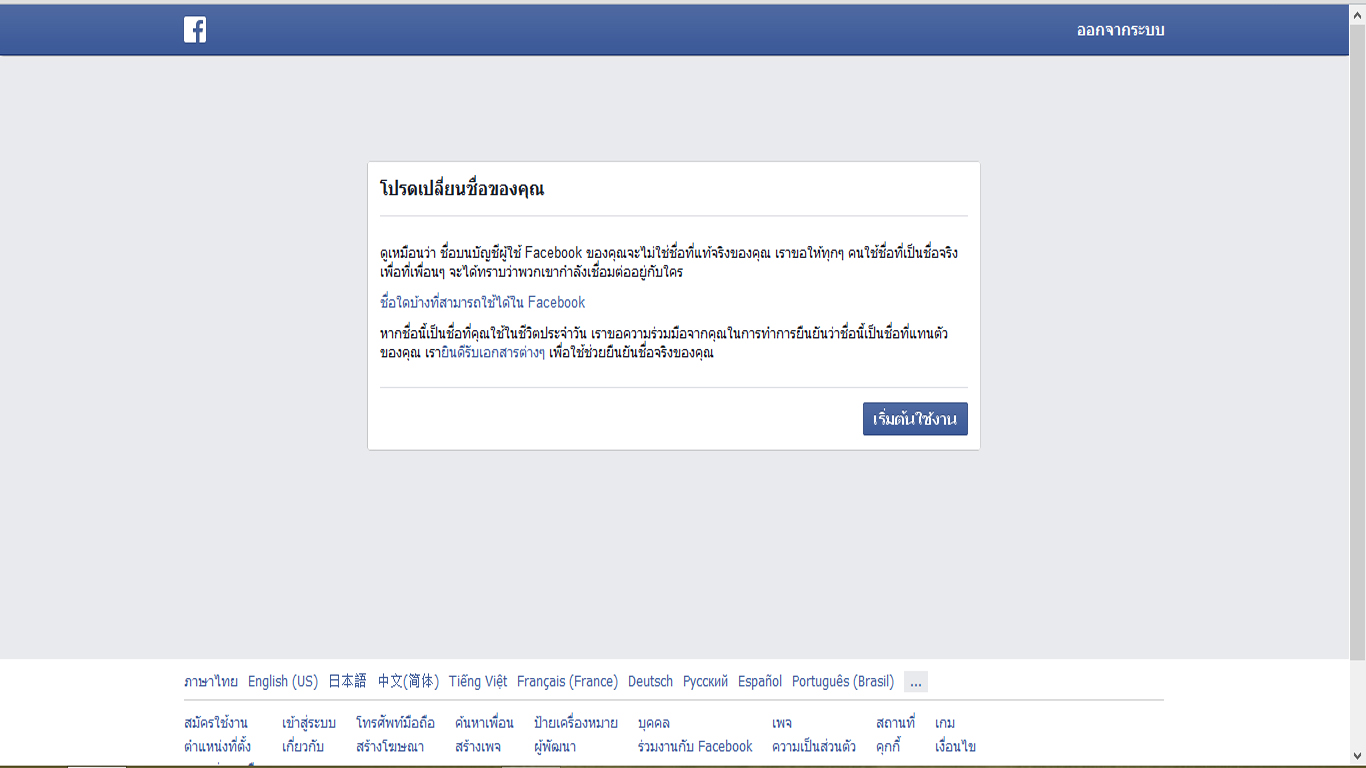Open the สร้างเพจ footer link
The height and width of the screenshot is (768, 1366).
(478, 746)
